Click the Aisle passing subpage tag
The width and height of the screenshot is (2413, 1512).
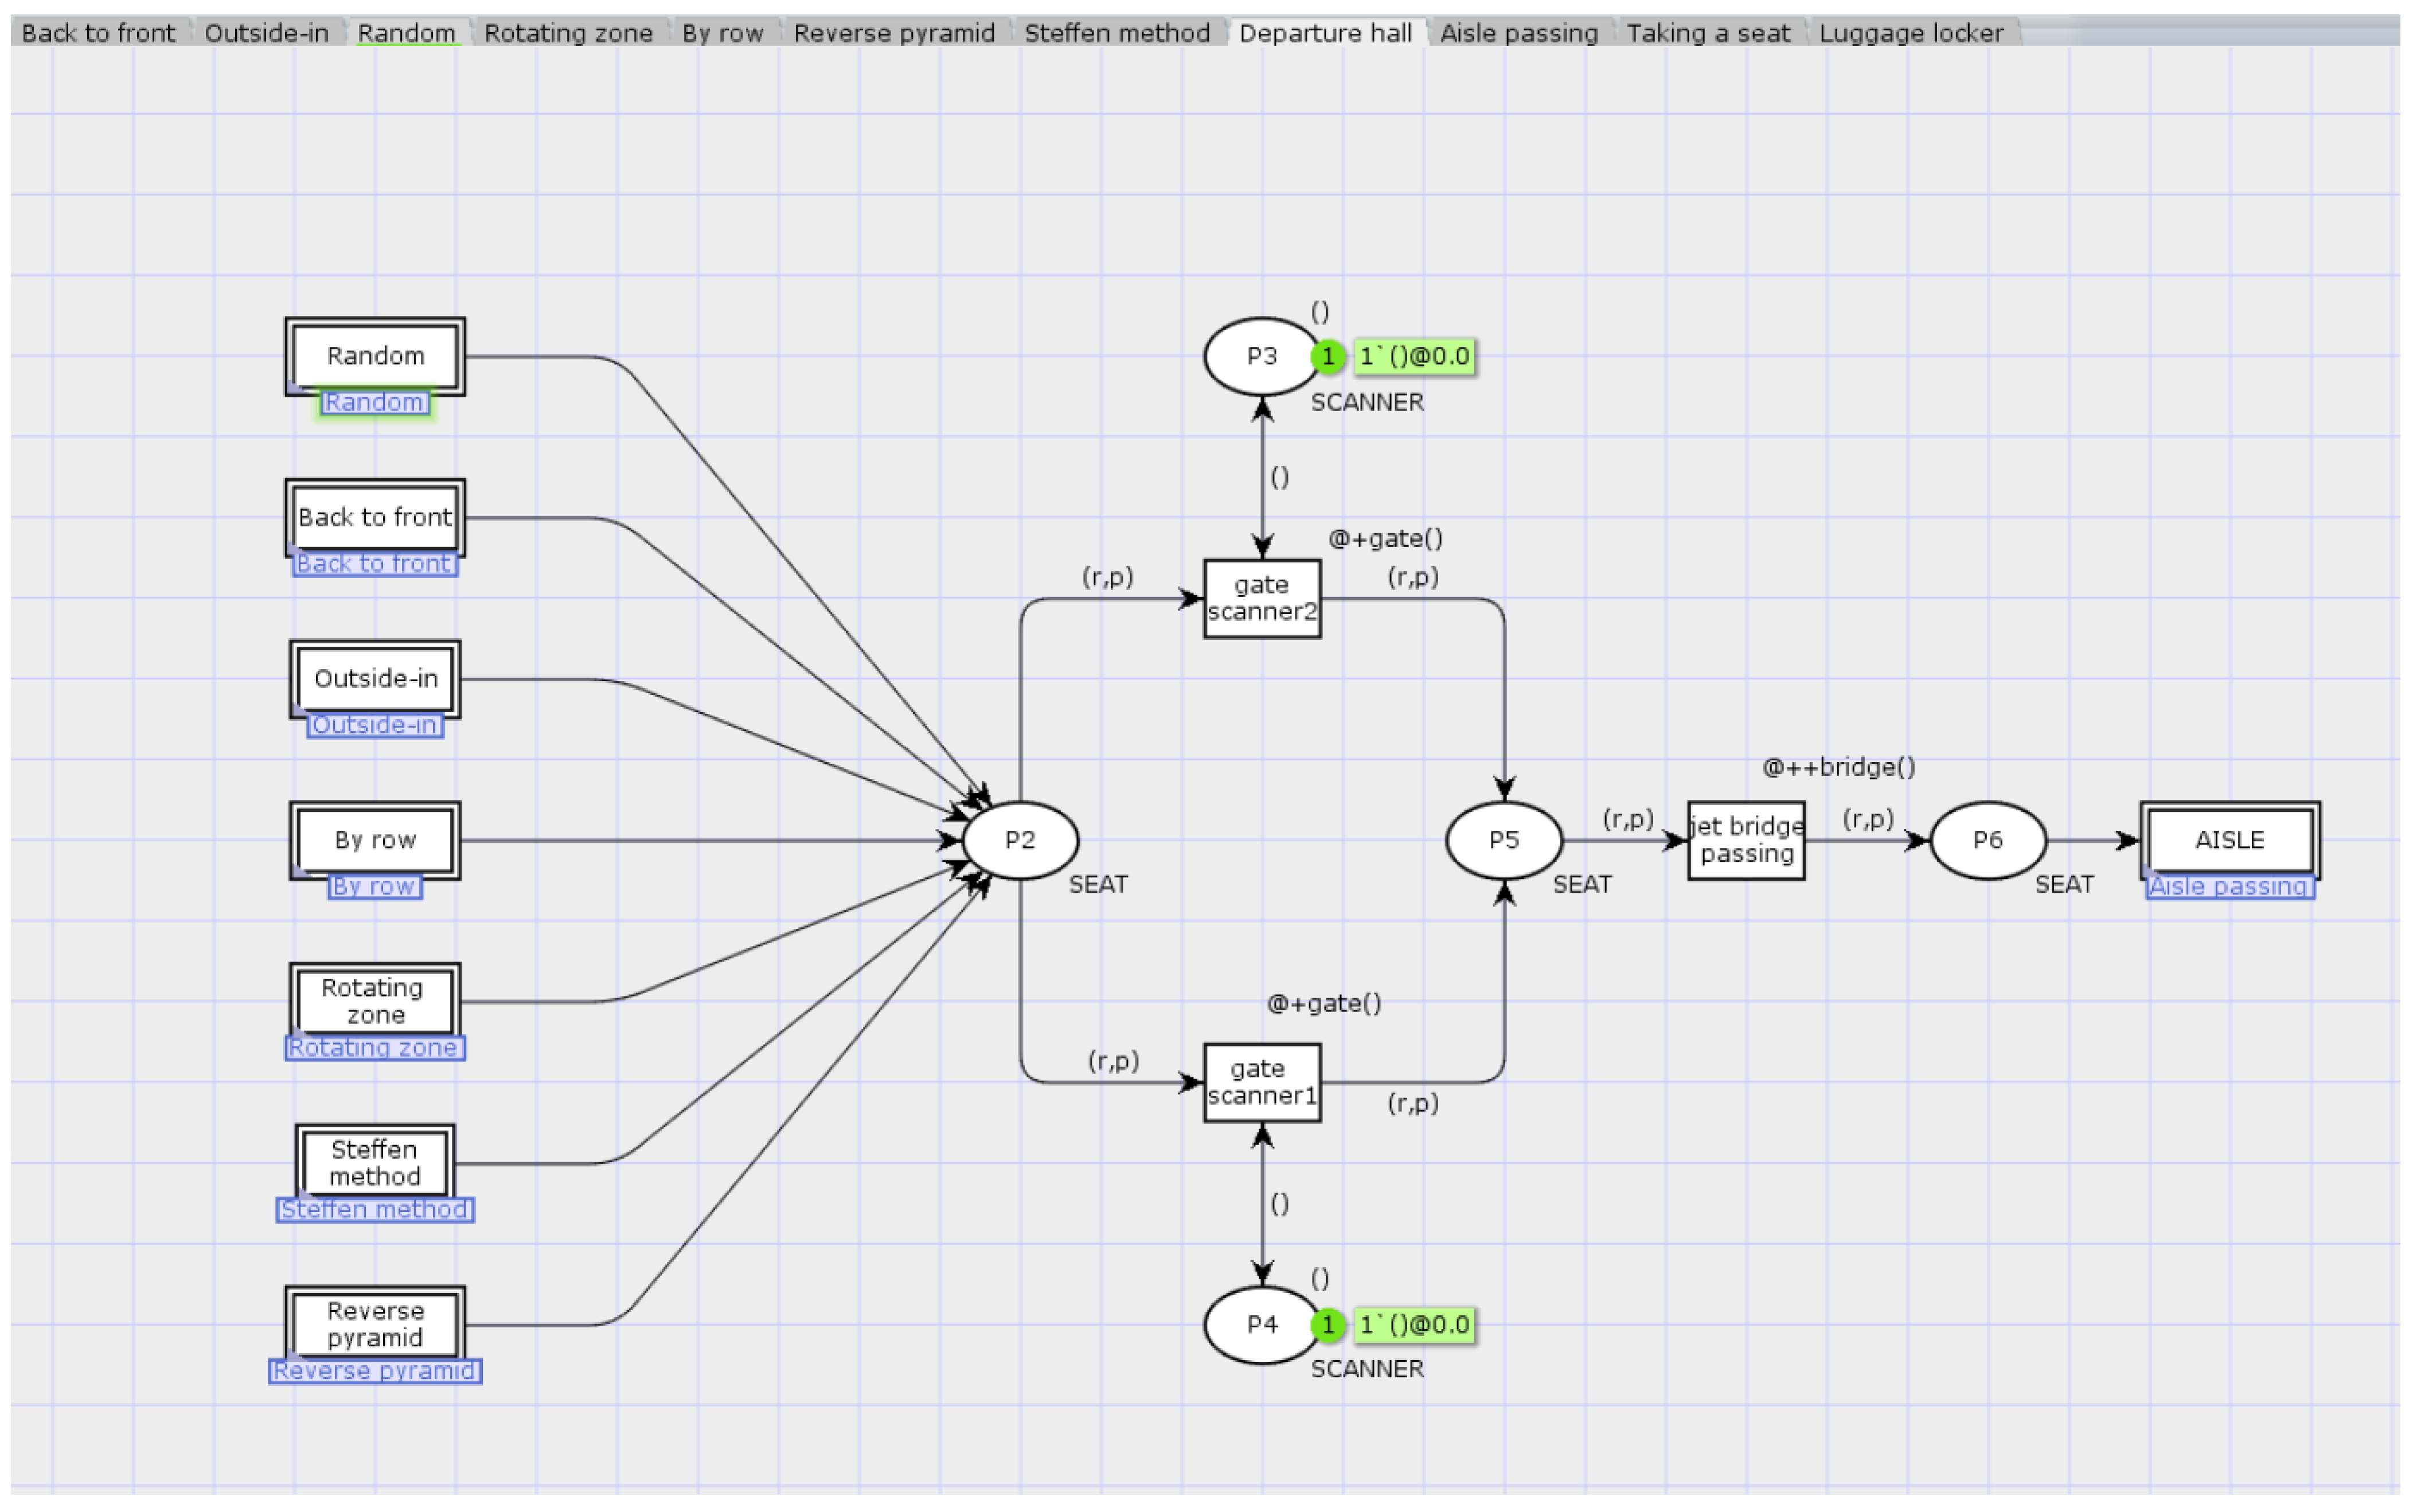pos(2230,886)
